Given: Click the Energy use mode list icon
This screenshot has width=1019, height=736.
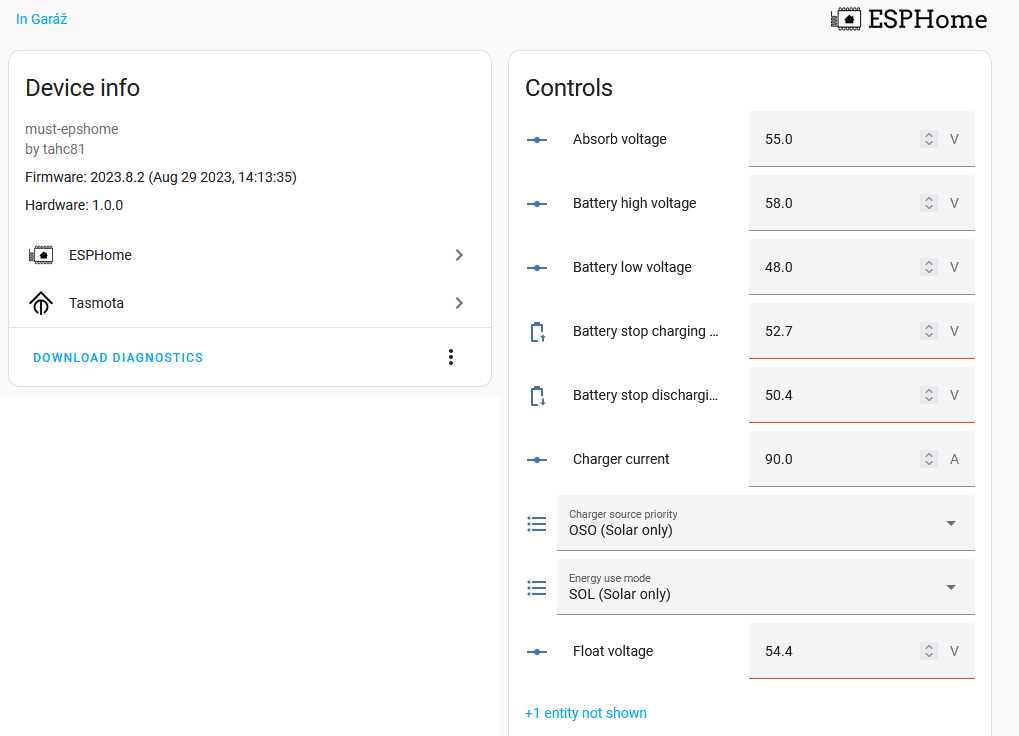Looking at the screenshot, I should (x=537, y=587).
